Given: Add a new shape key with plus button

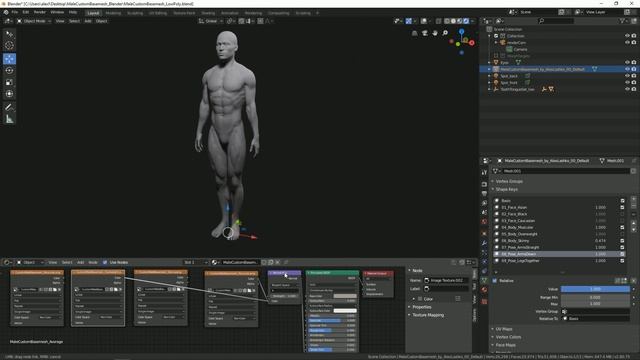Looking at the screenshot, I should click(x=633, y=200).
